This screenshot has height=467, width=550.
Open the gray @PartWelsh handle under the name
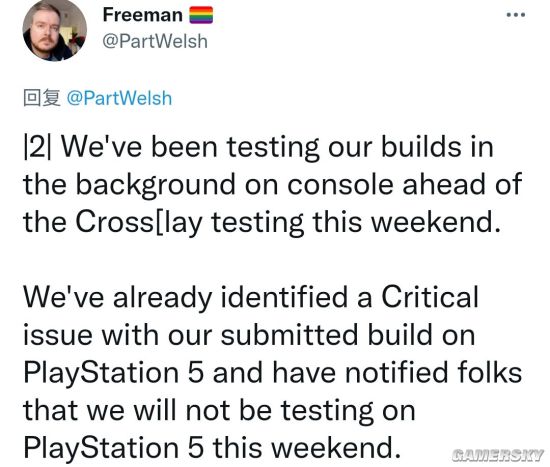[x=155, y=41]
